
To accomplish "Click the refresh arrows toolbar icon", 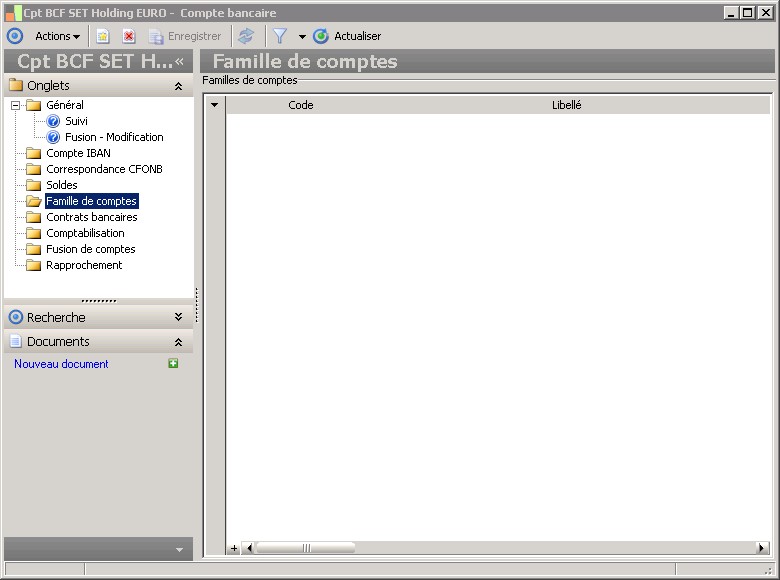I will click(246, 36).
